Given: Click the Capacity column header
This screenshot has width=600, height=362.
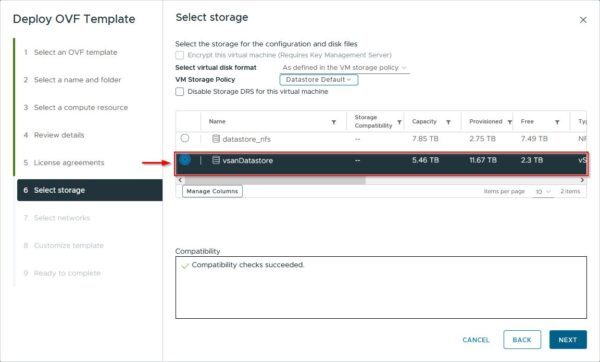Looking at the screenshot, I should click(x=424, y=121).
